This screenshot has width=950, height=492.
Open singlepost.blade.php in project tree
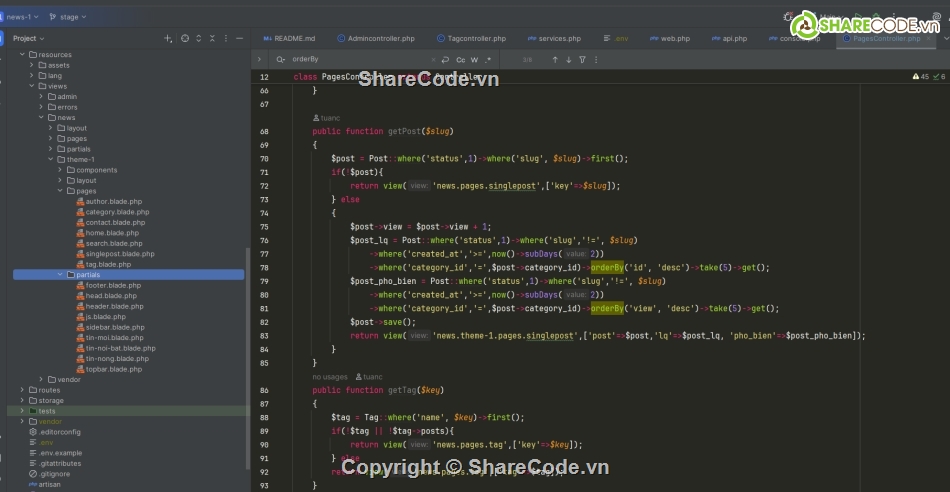[119, 254]
